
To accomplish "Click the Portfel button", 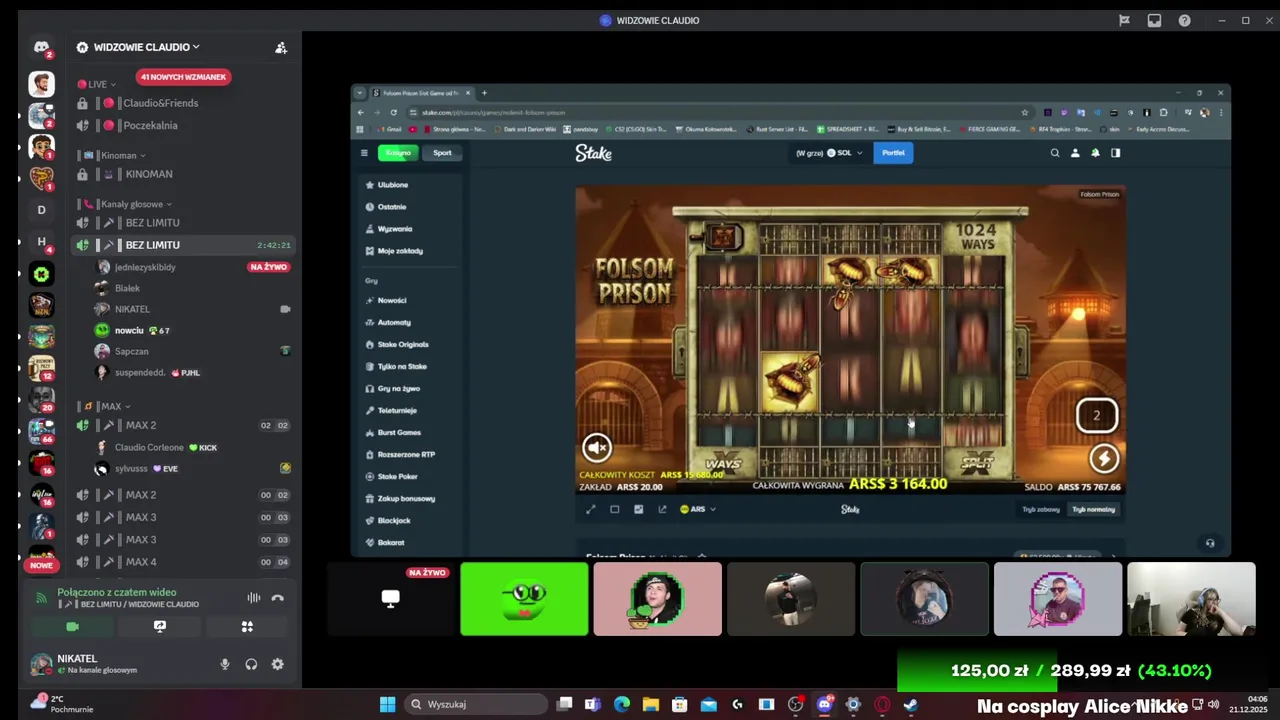I will (x=893, y=153).
